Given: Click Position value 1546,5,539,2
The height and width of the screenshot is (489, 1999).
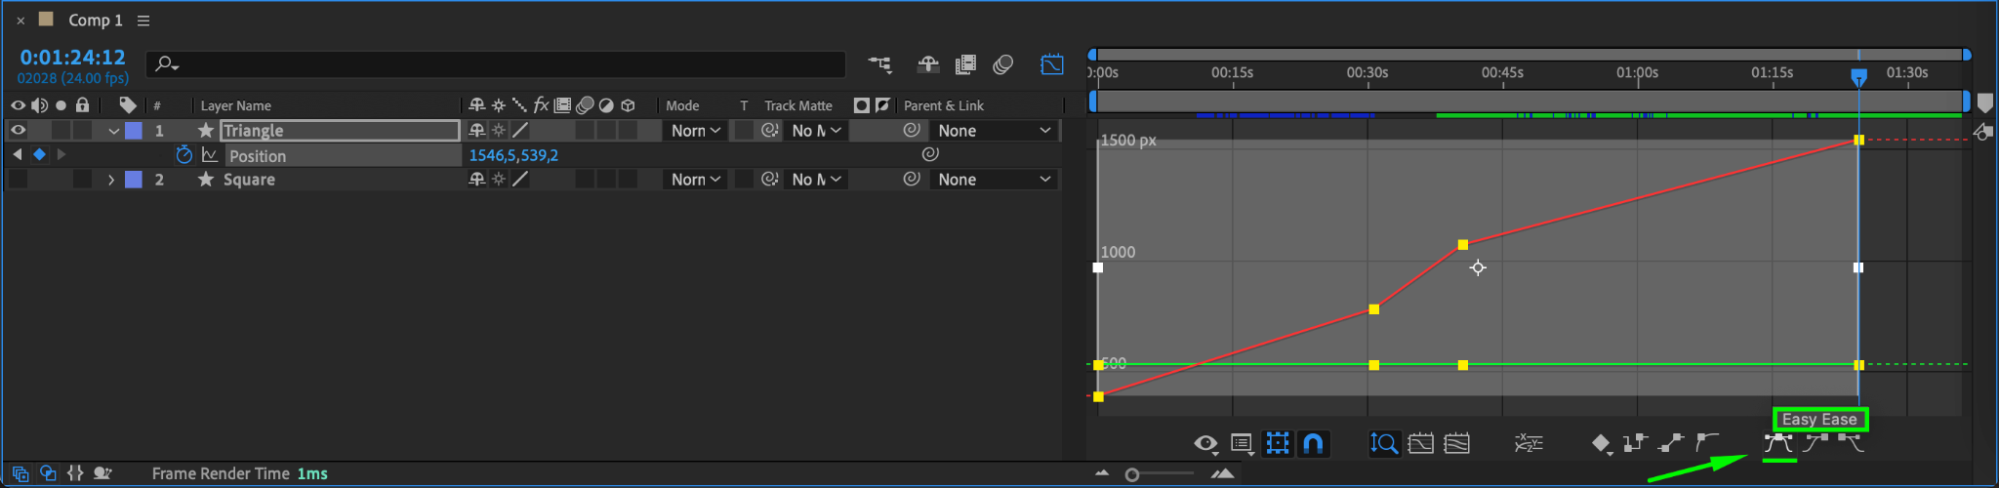Looking at the screenshot, I should point(514,155).
